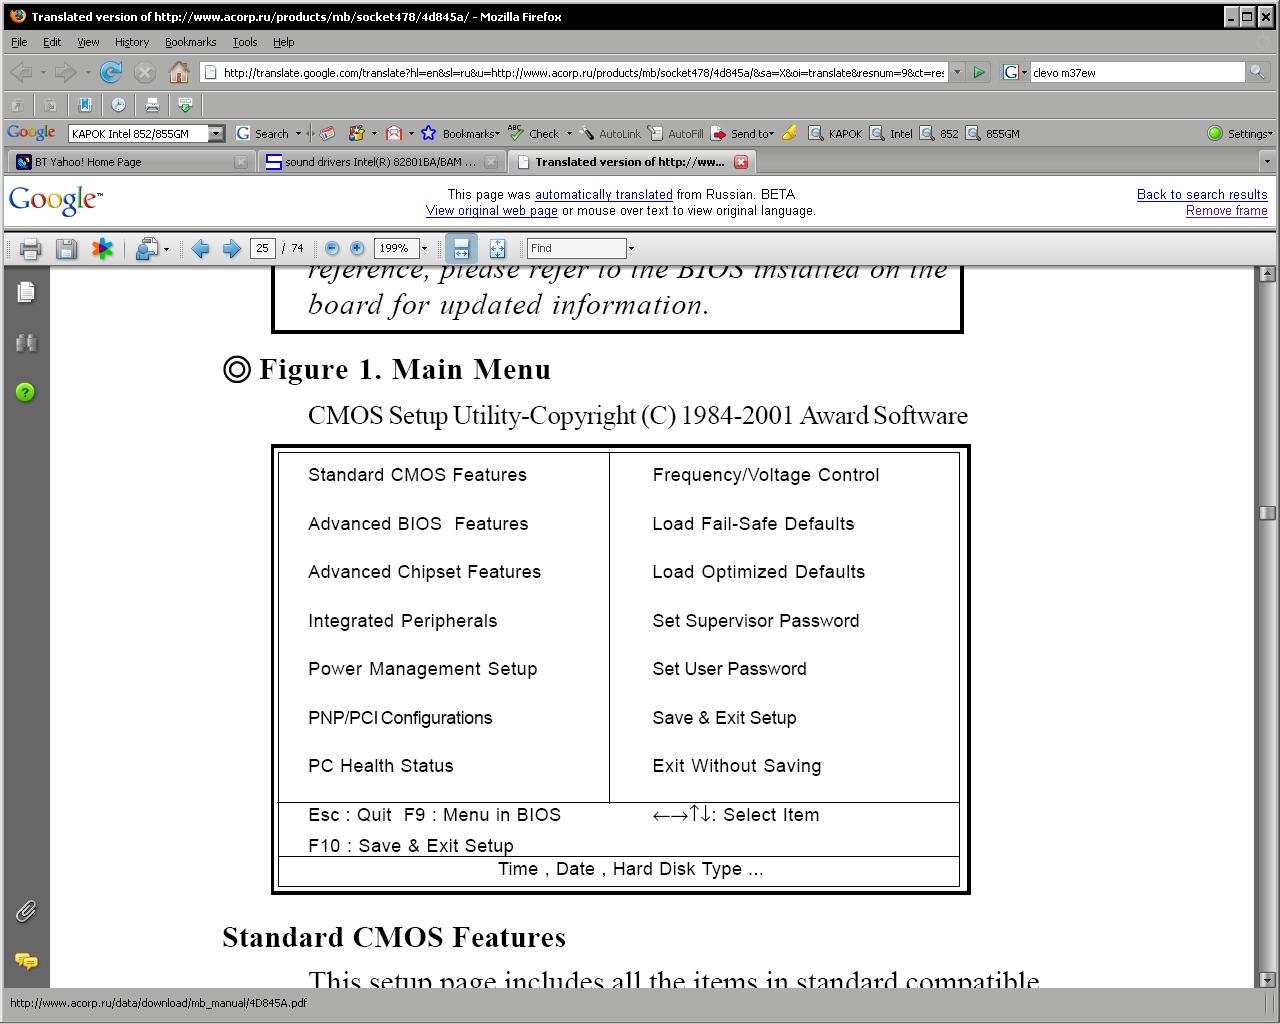Search for highlighted term KAPOK
Image resolution: width=1280 pixels, height=1024 pixels.
click(x=835, y=133)
